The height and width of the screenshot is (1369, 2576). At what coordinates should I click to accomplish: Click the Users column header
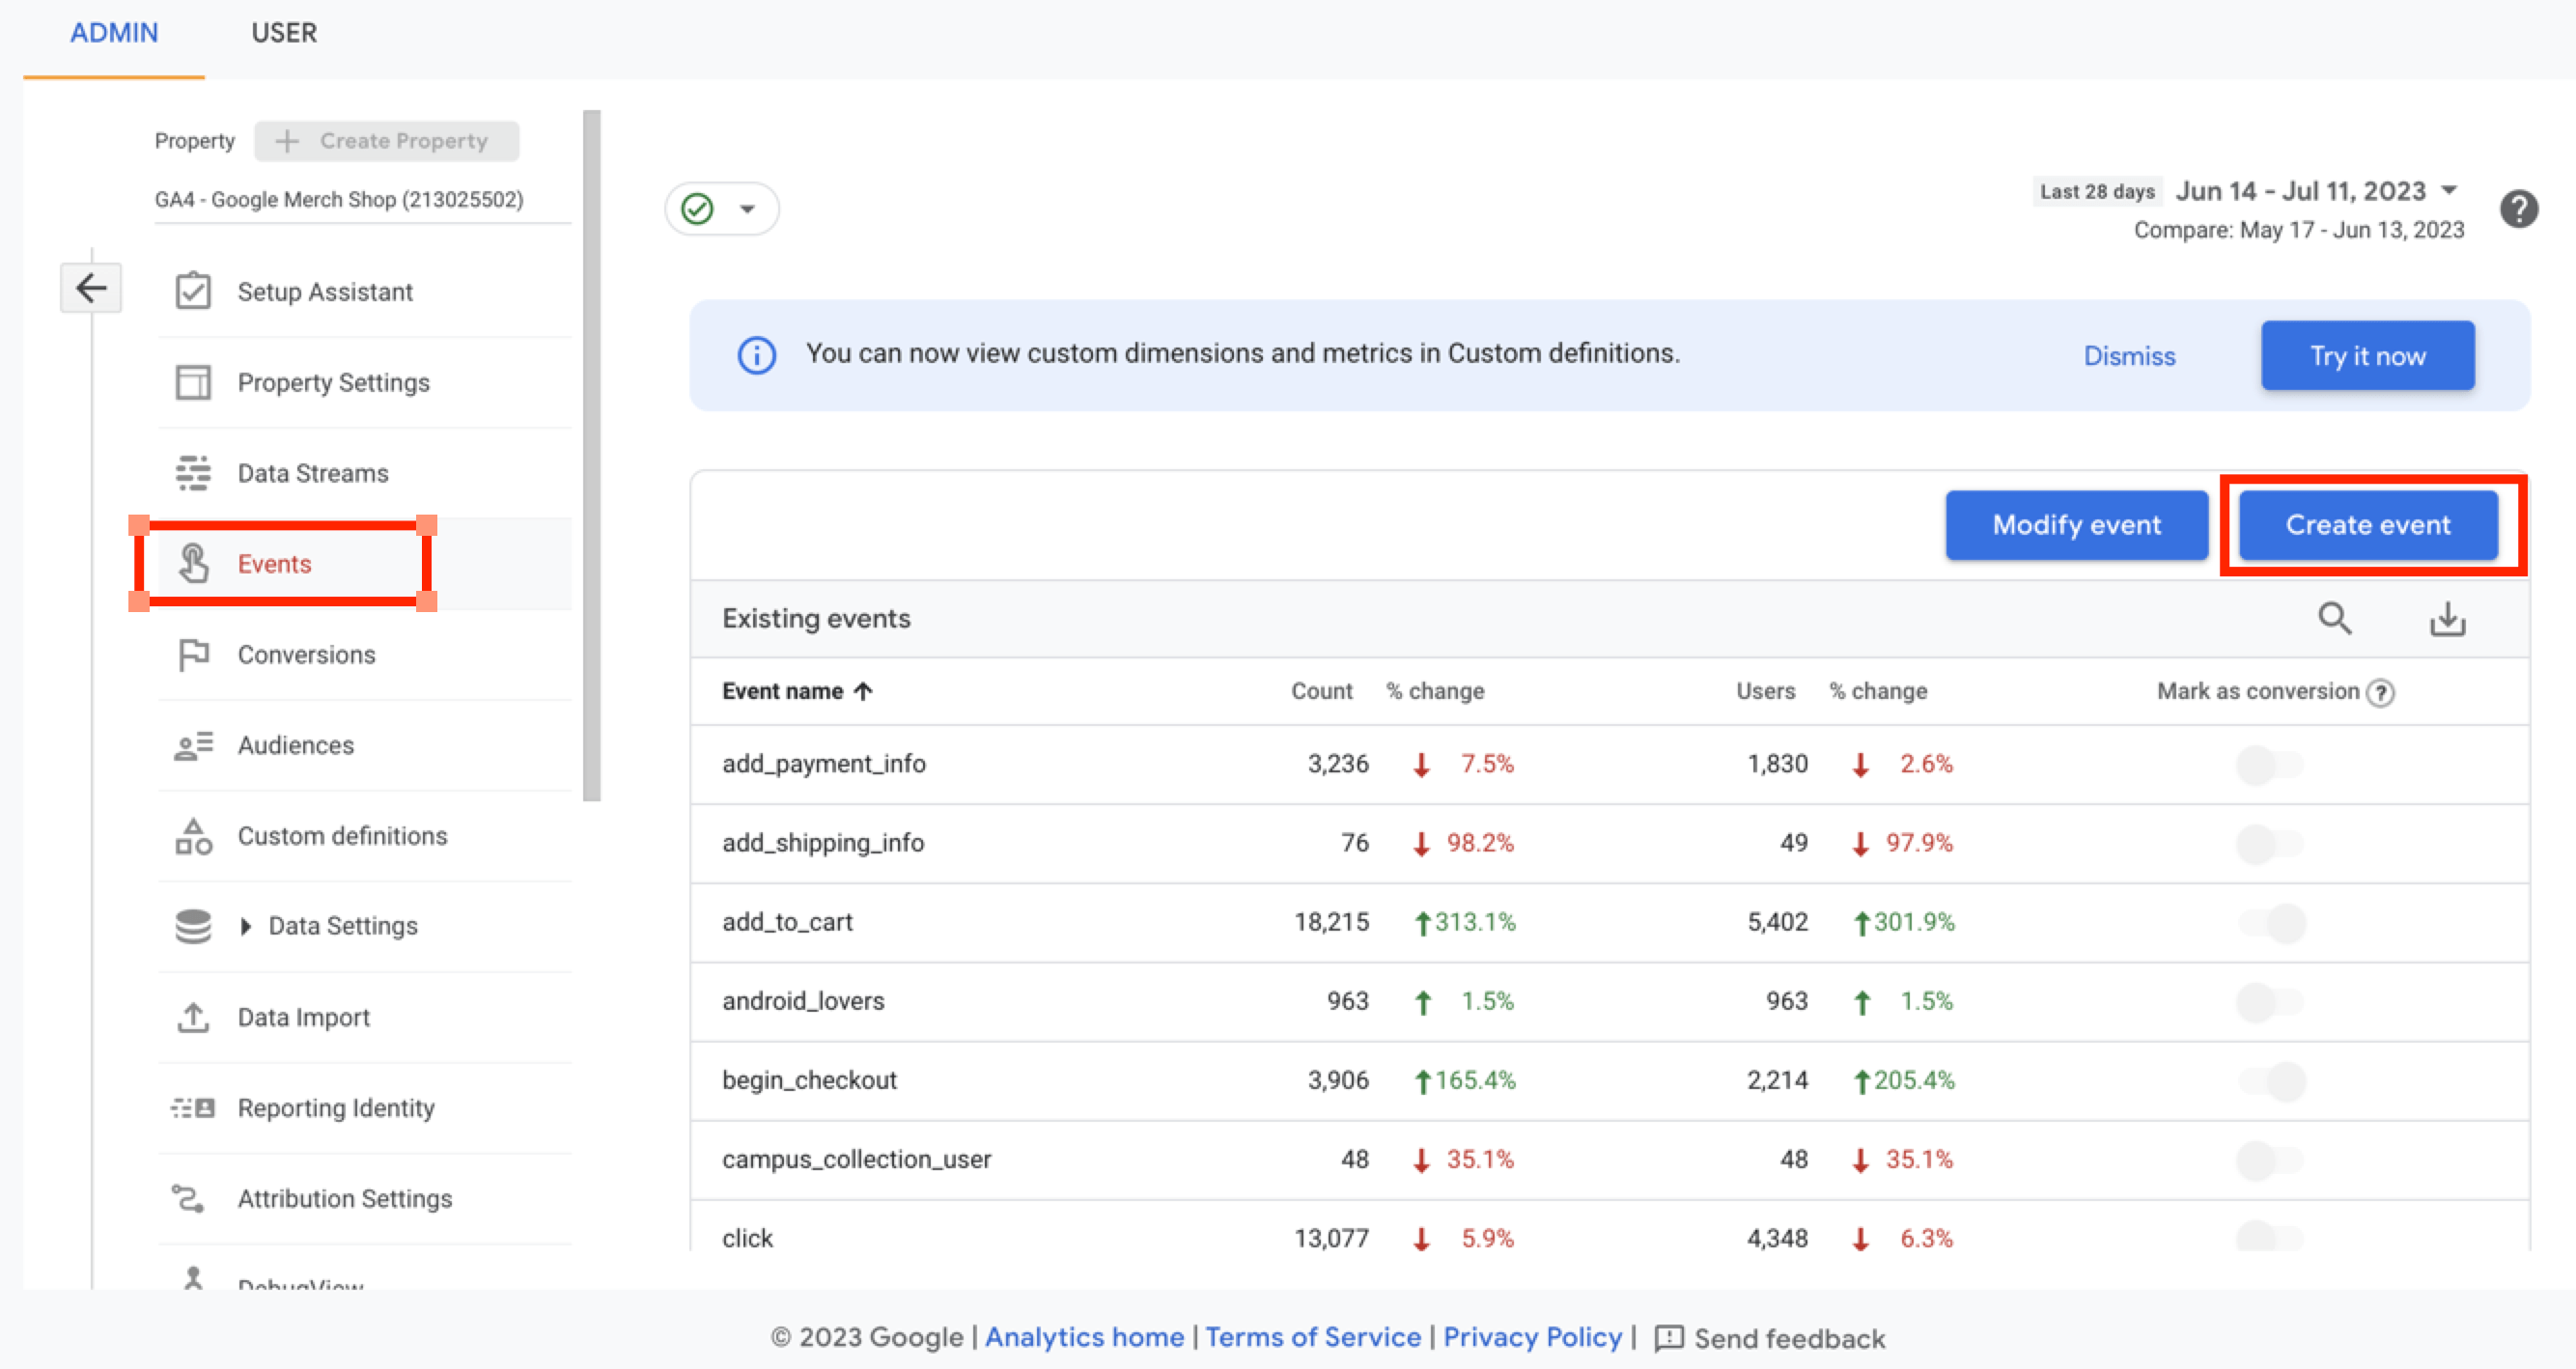[1765, 691]
